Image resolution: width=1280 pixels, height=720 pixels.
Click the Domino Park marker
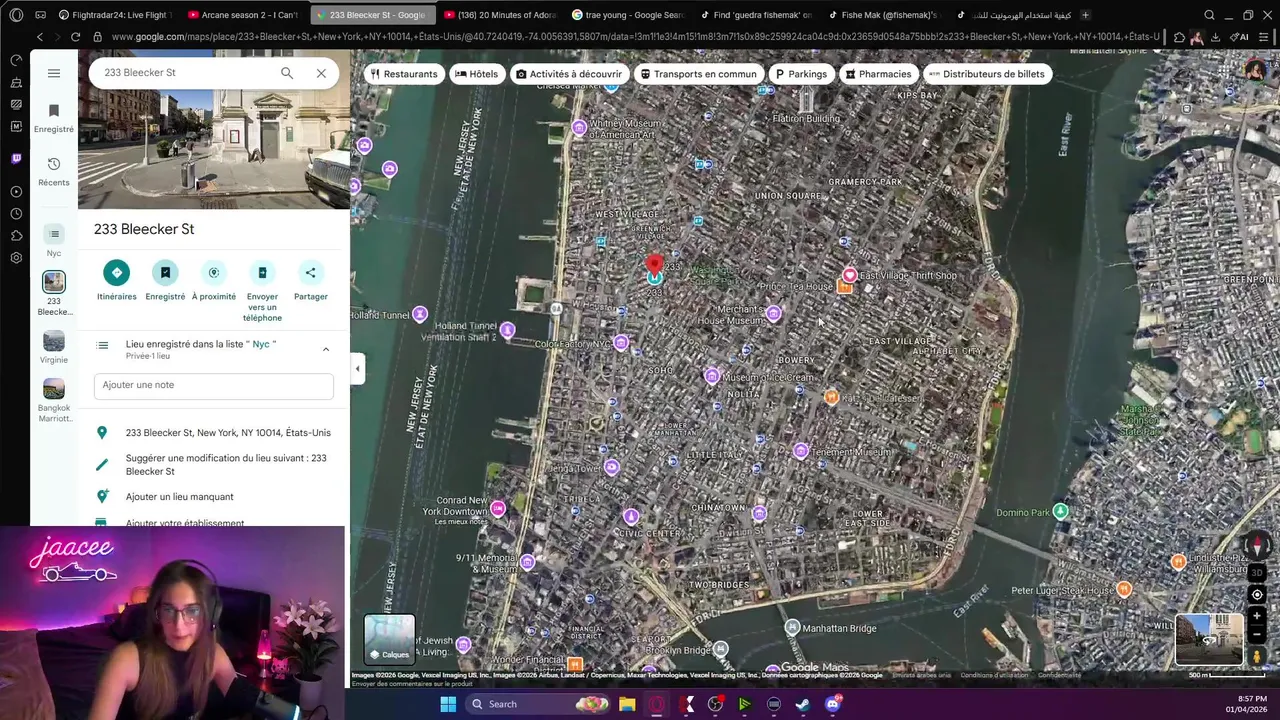[1060, 511]
